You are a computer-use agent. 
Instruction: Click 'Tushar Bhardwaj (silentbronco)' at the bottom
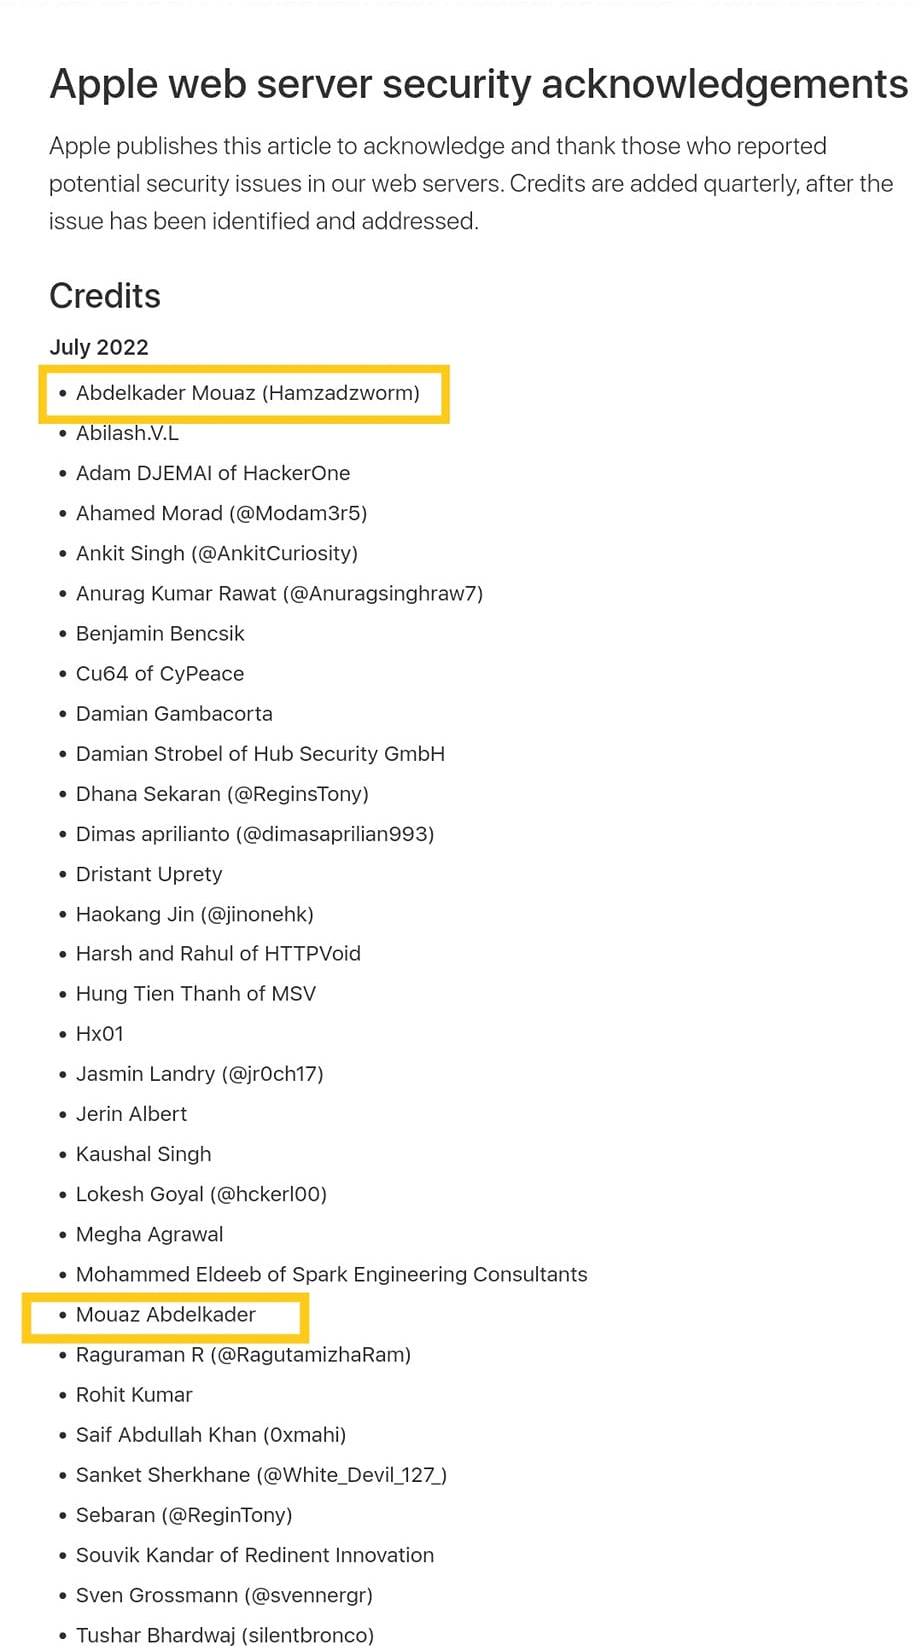[x=225, y=1635]
